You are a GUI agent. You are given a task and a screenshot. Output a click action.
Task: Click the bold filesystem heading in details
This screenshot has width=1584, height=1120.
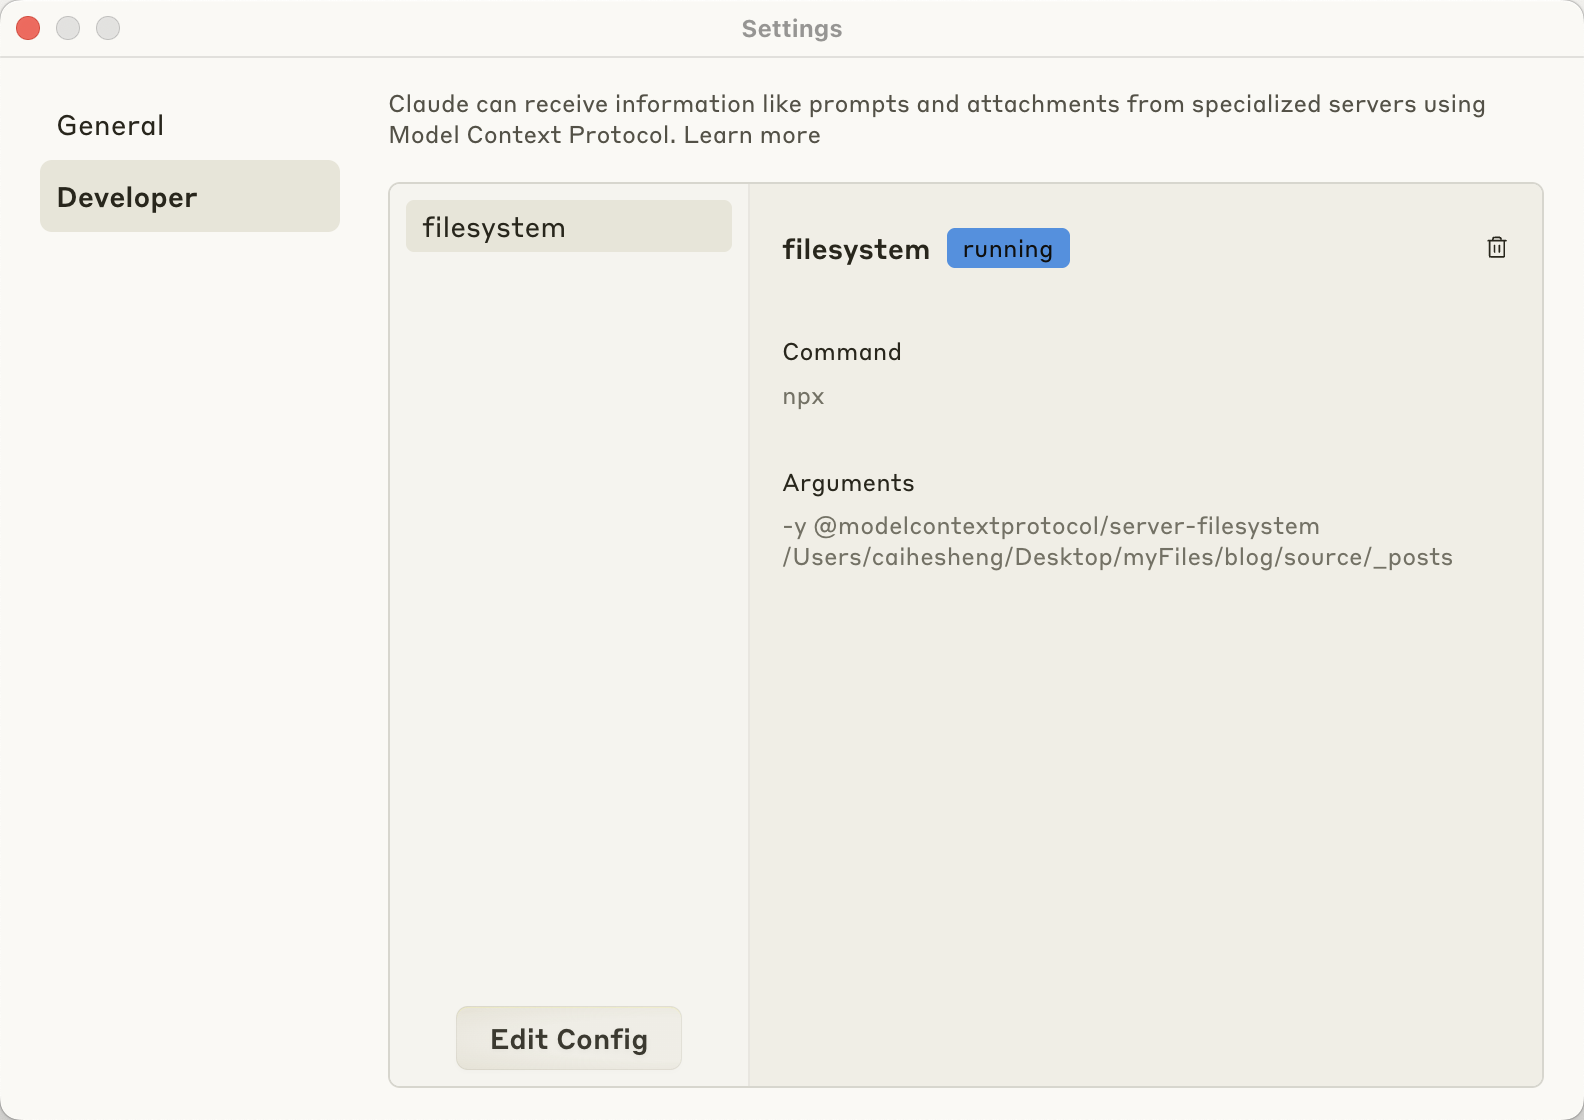pyautogui.click(x=855, y=249)
